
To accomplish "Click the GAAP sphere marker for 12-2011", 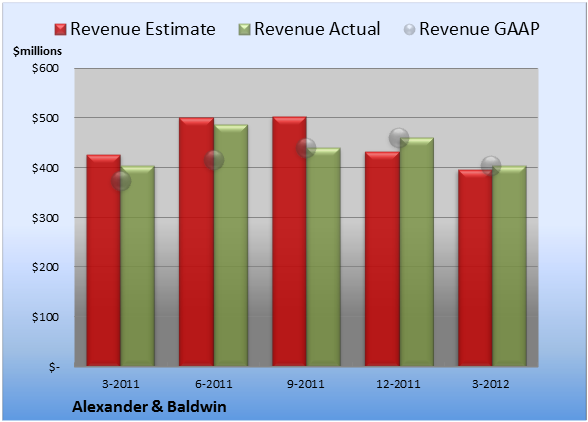I will (x=399, y=138).
